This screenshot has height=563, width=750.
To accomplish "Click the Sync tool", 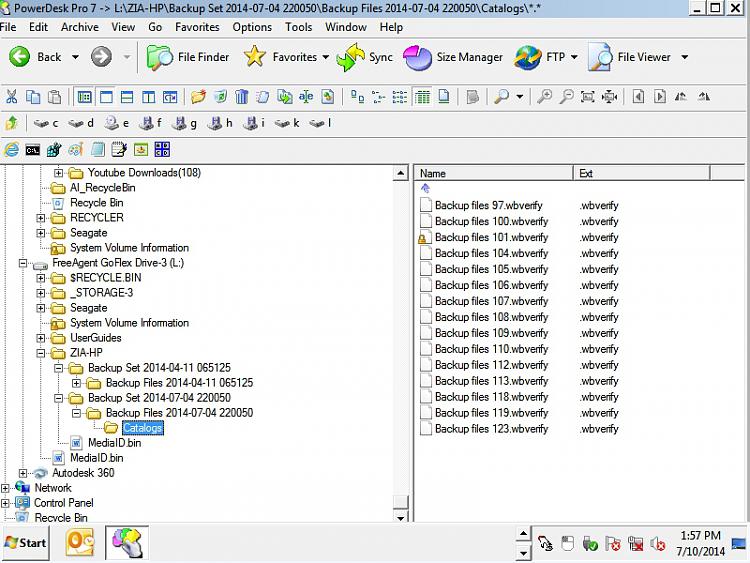I will tap(364, 57).
